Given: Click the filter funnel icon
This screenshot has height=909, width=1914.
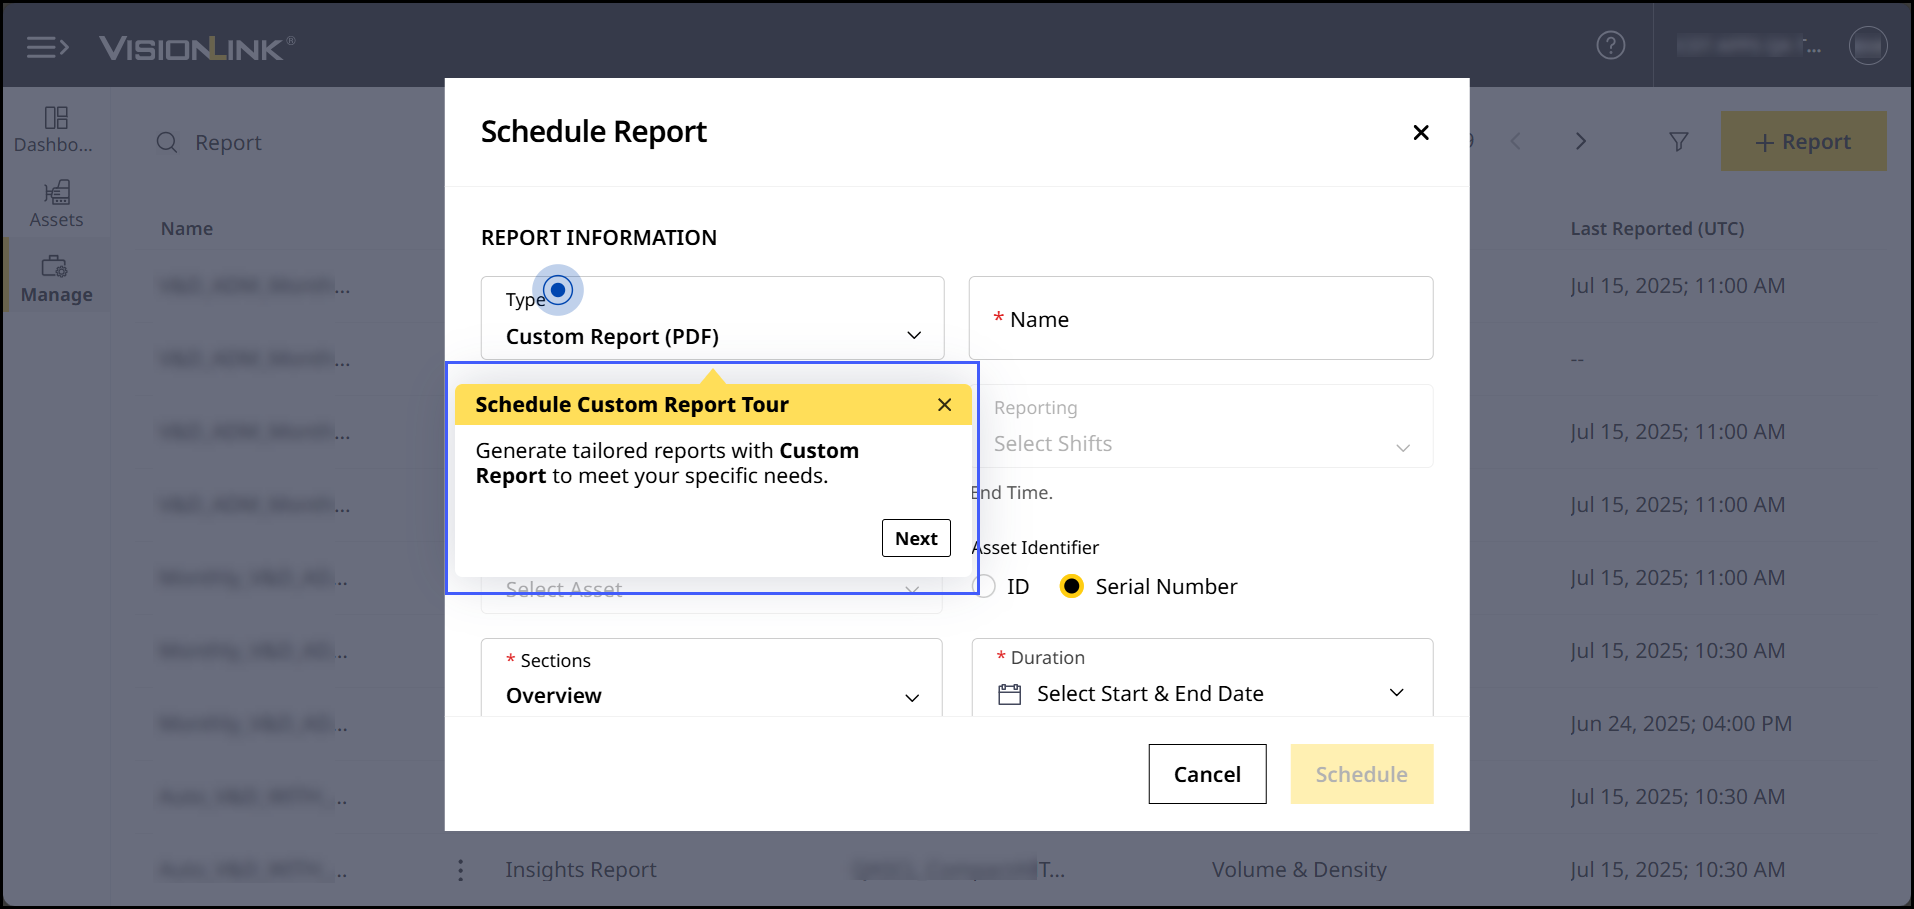Looking at the screenshot, I should point(1678,142).
